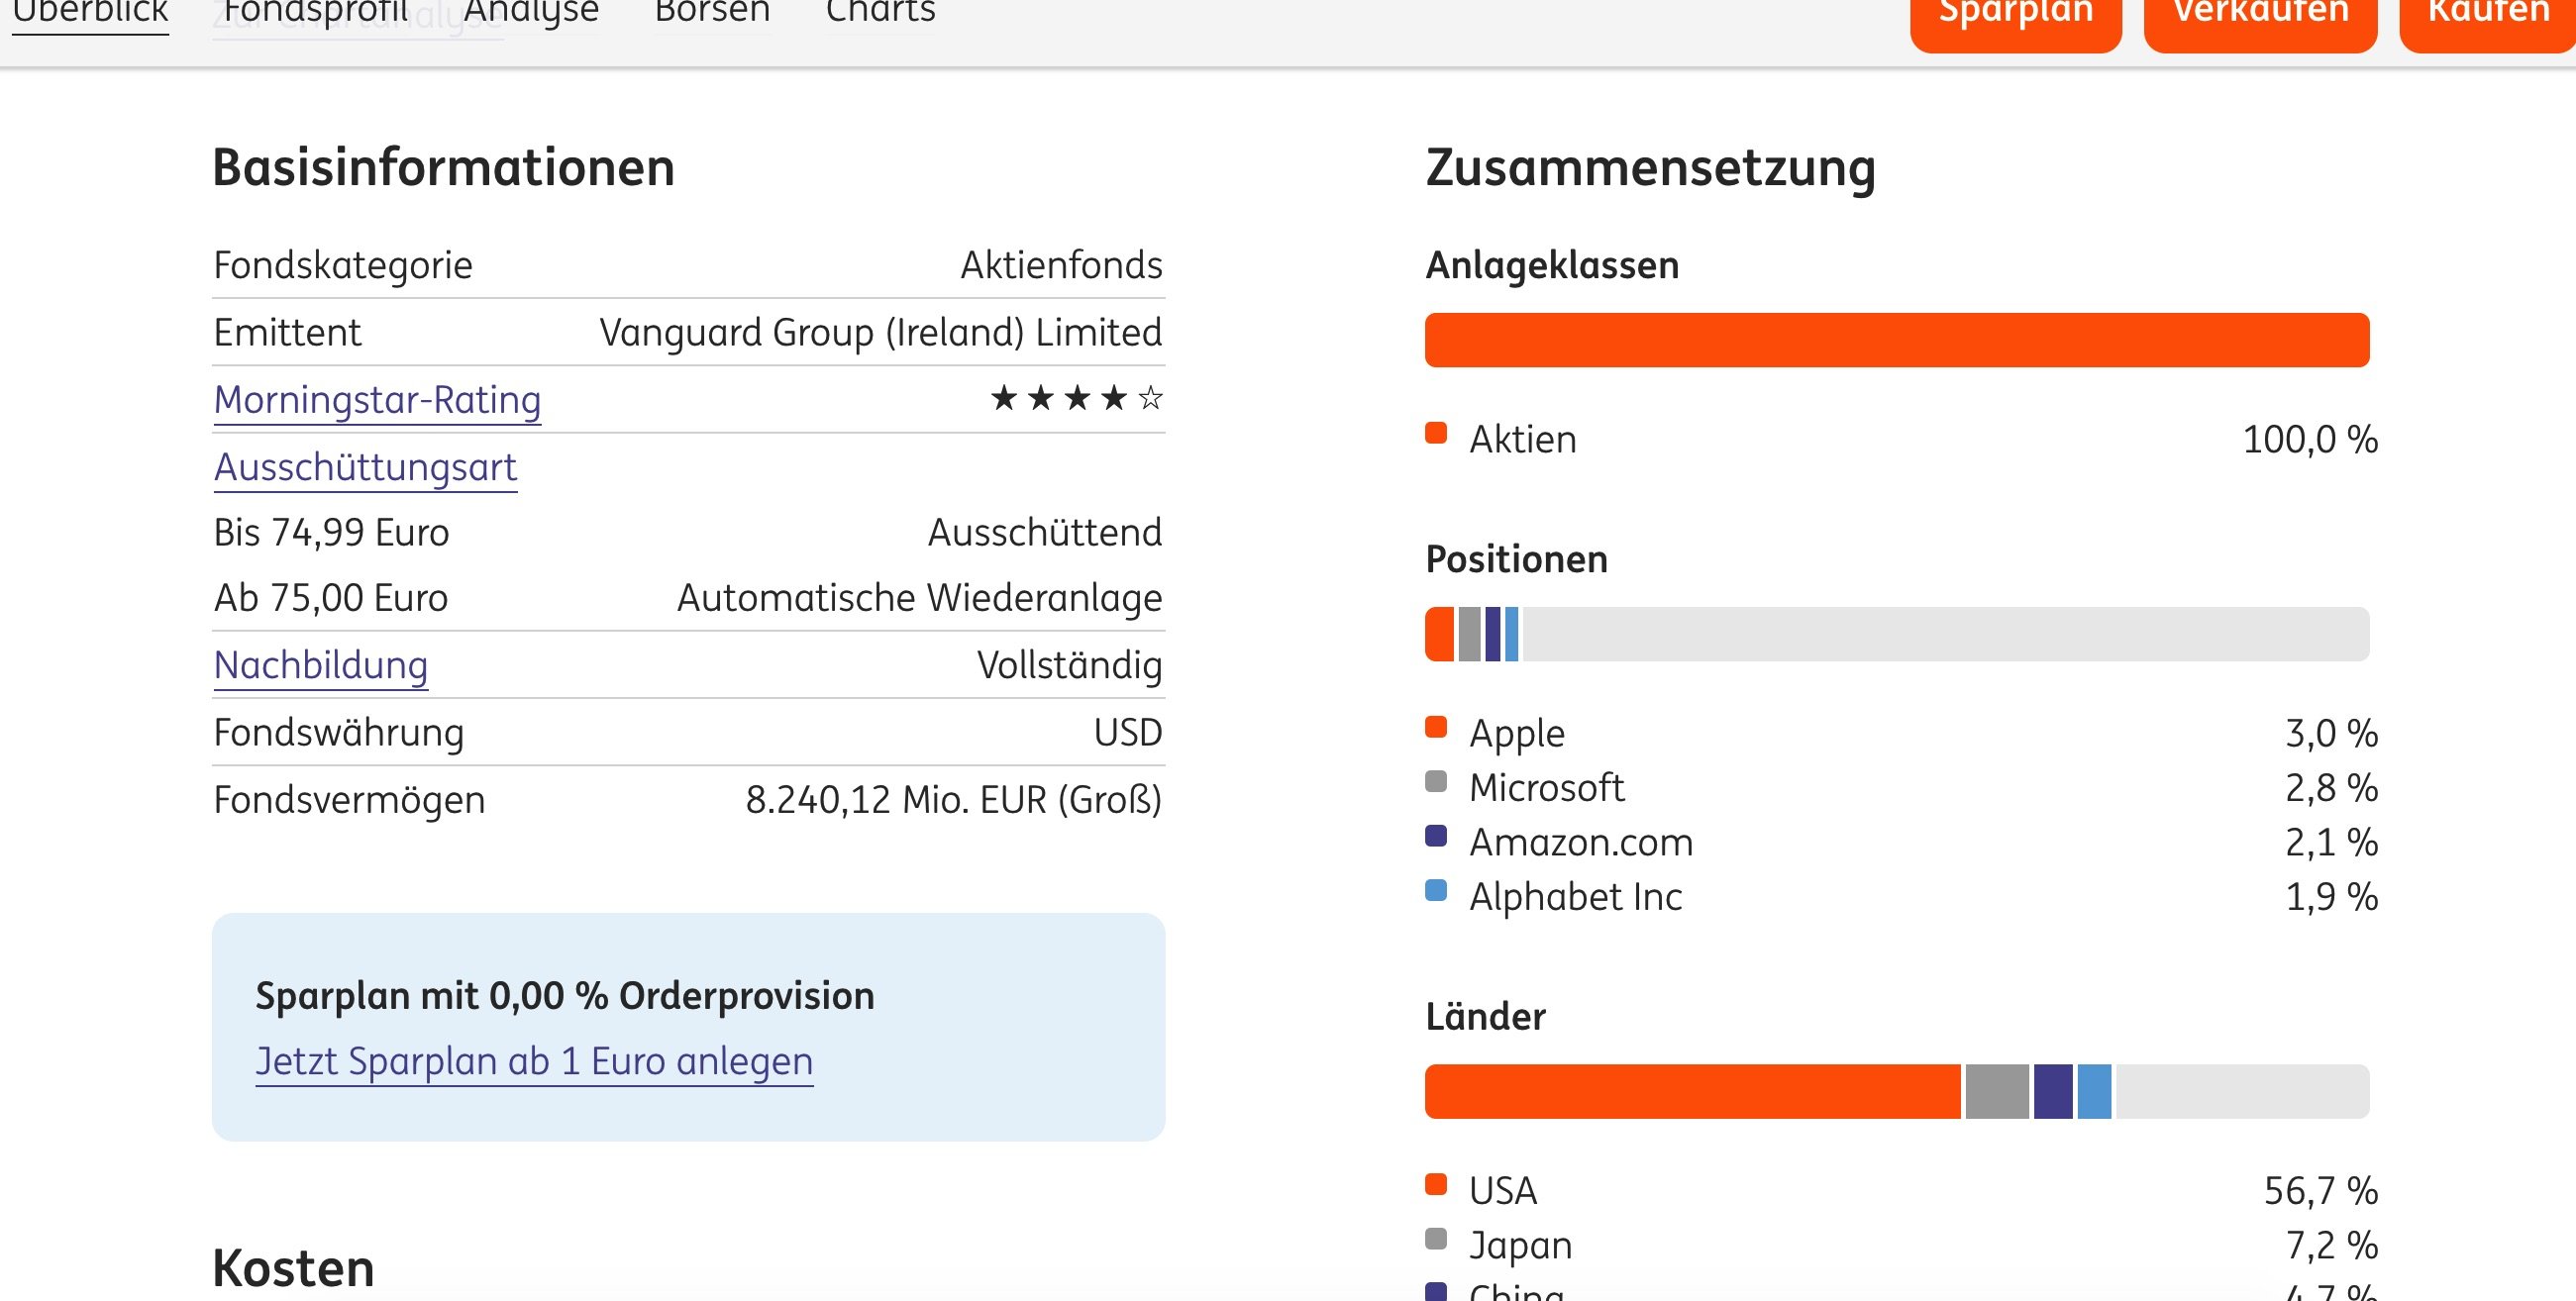Click the light blue Alphabet Inc legend marker
This screenshot has height=1301, width=2576.
pos(1436,890)
